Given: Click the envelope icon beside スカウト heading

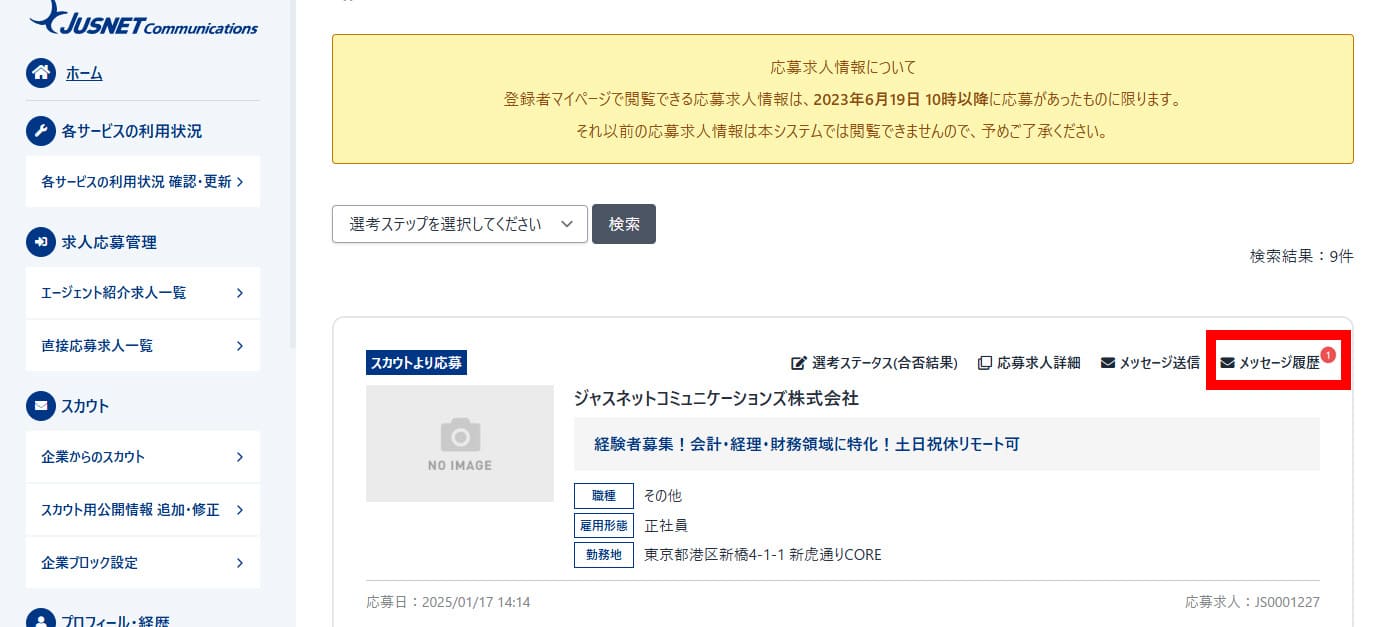Looking at the screenshot, I should pos(41,406).
